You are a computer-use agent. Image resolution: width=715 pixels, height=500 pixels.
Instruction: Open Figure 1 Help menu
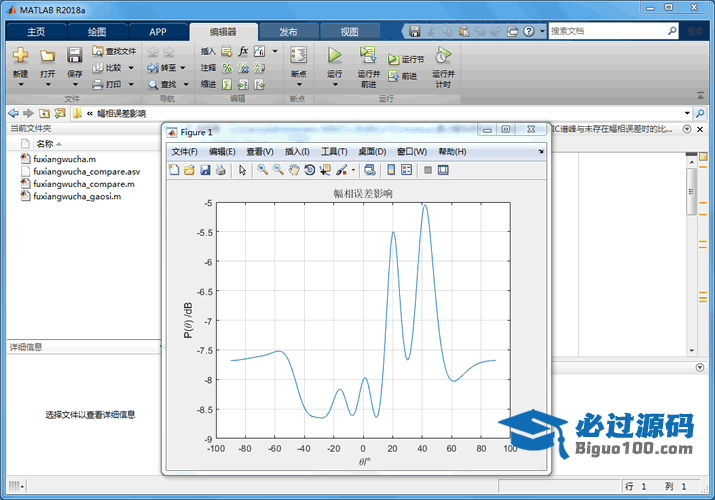pos(452,152)
